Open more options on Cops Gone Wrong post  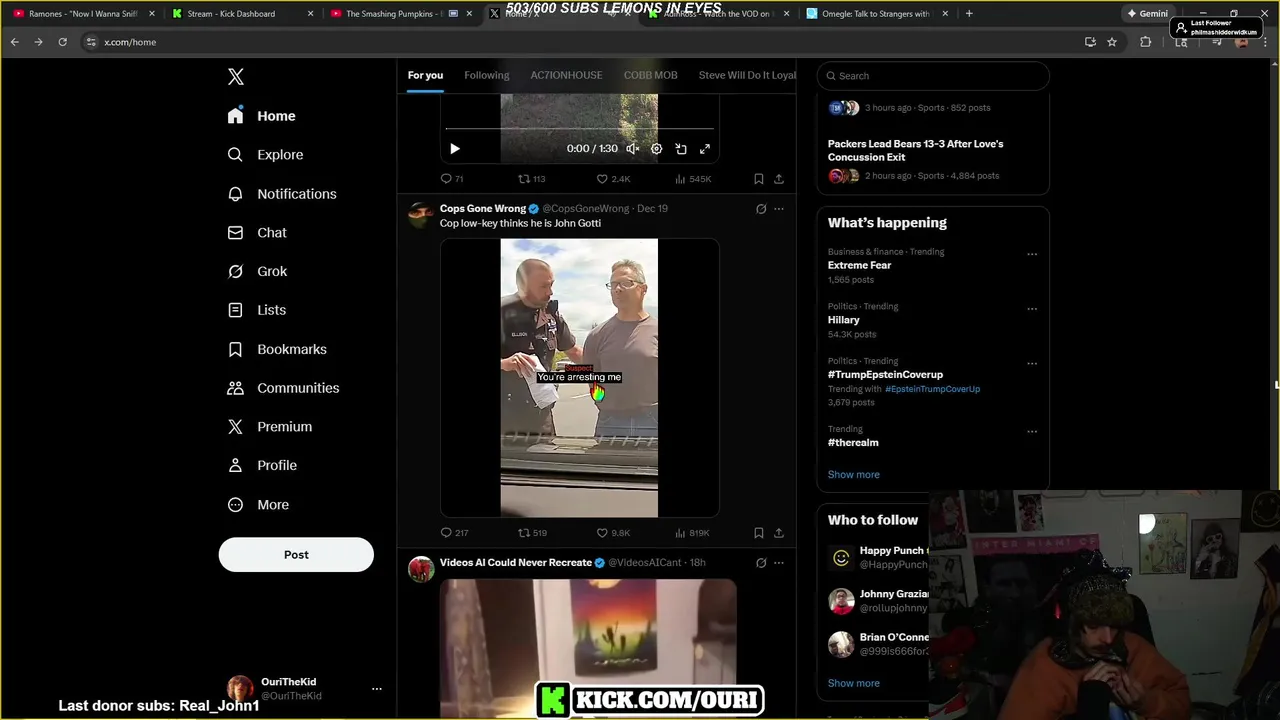[x=779, y=209]
